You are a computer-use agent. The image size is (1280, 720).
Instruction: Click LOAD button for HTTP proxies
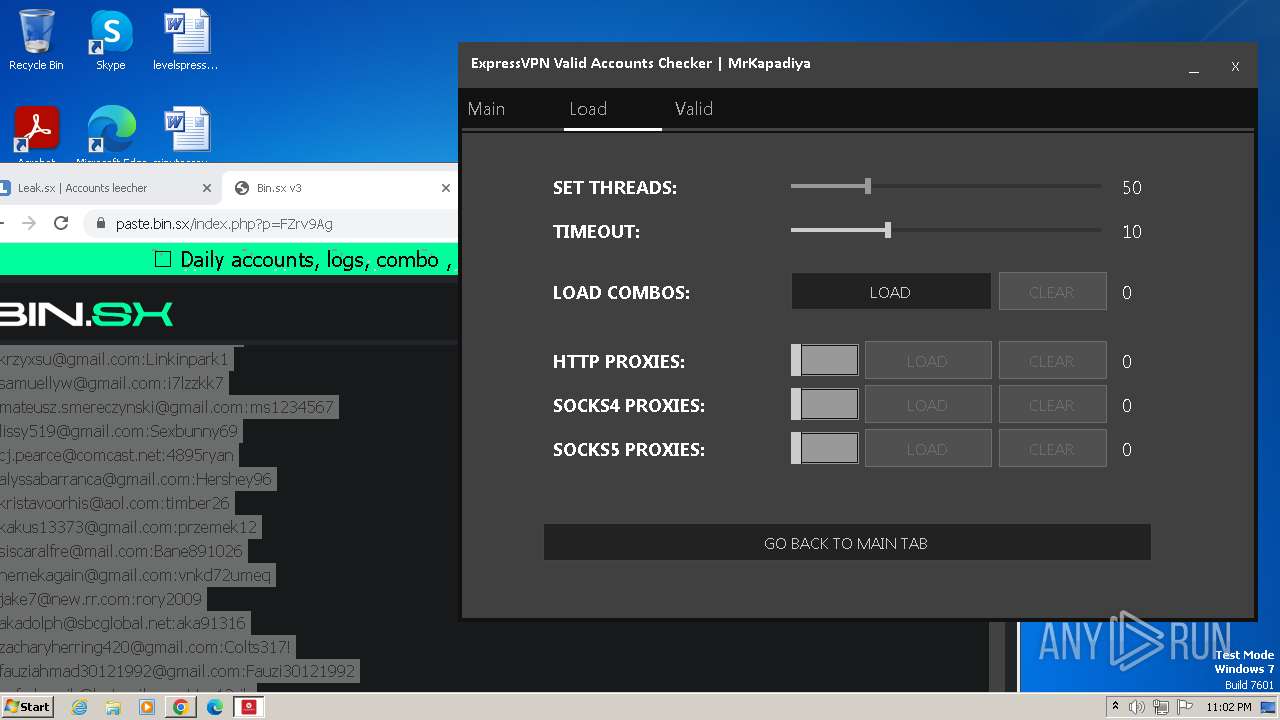click(927, 361)
